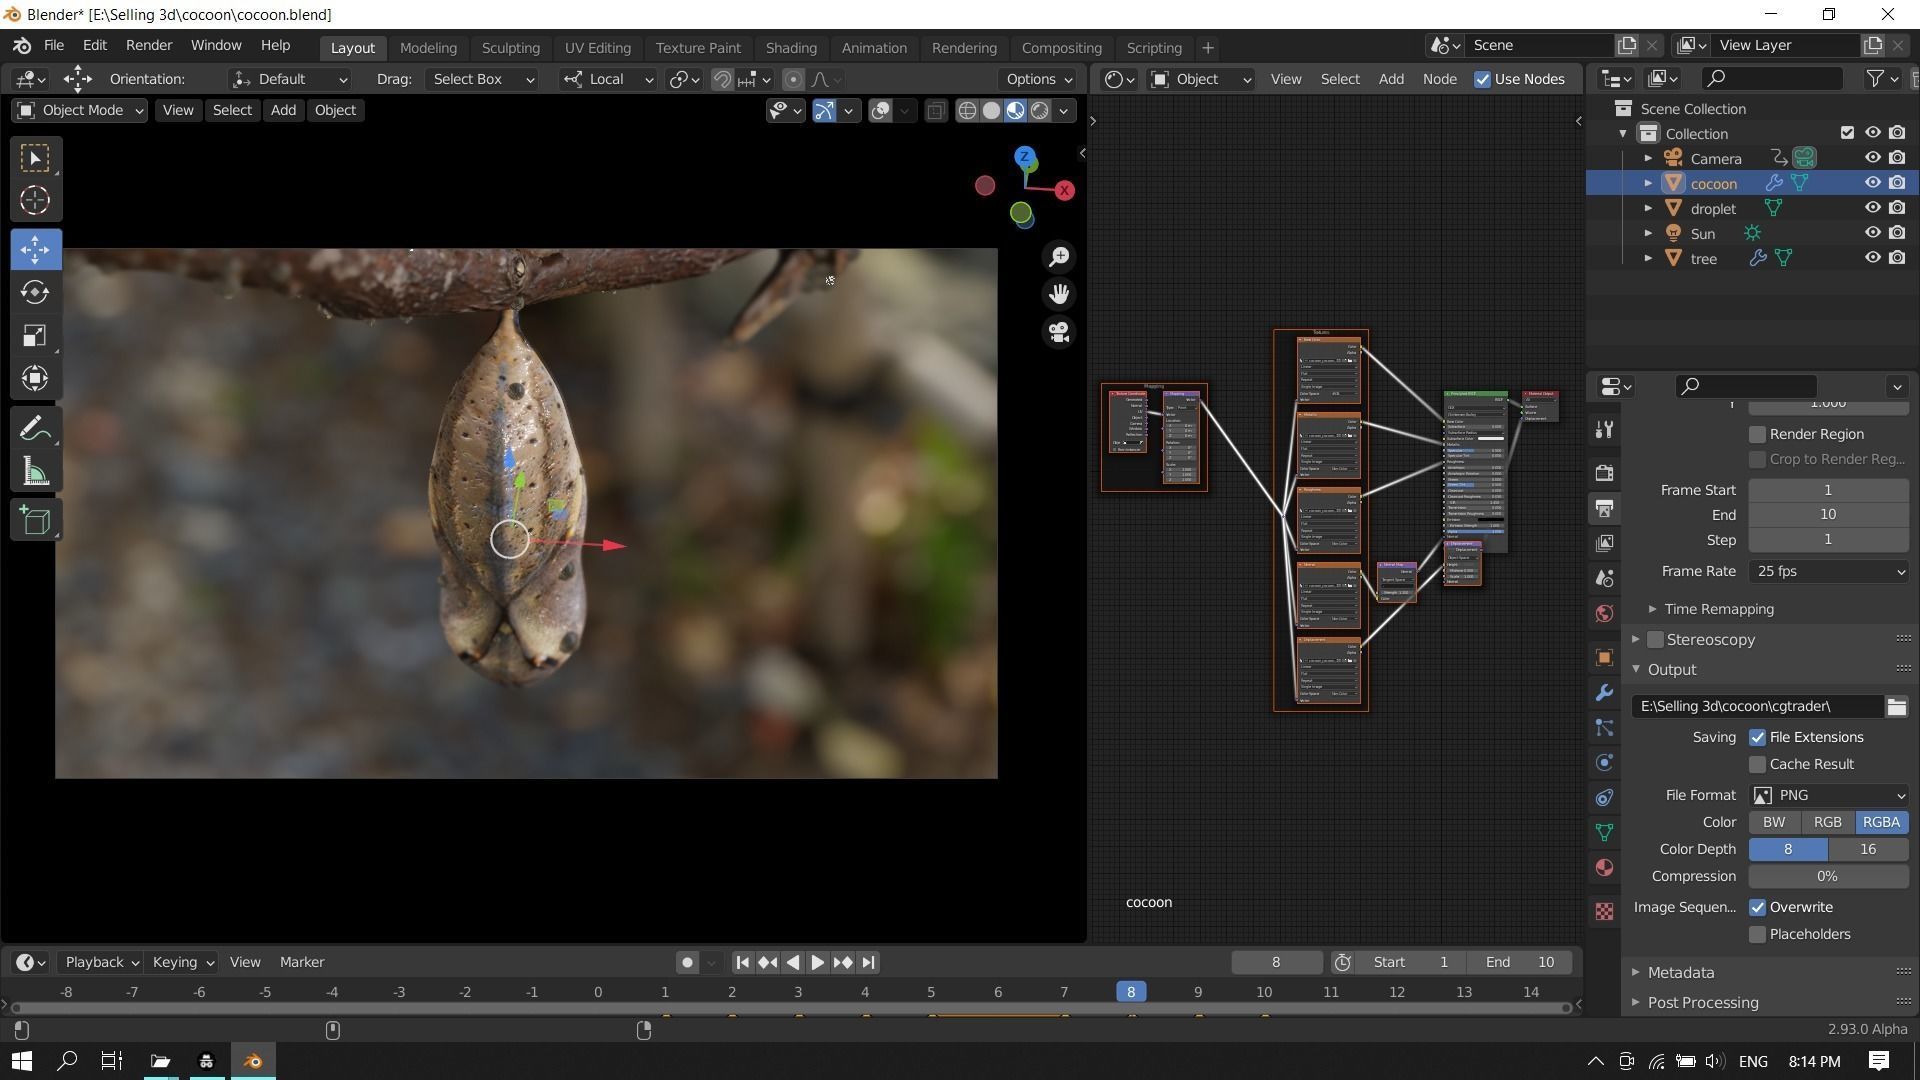Viewport: 1920px width, 1080px height.
Task: Select BW color mode button
Action: [1773, 822]
